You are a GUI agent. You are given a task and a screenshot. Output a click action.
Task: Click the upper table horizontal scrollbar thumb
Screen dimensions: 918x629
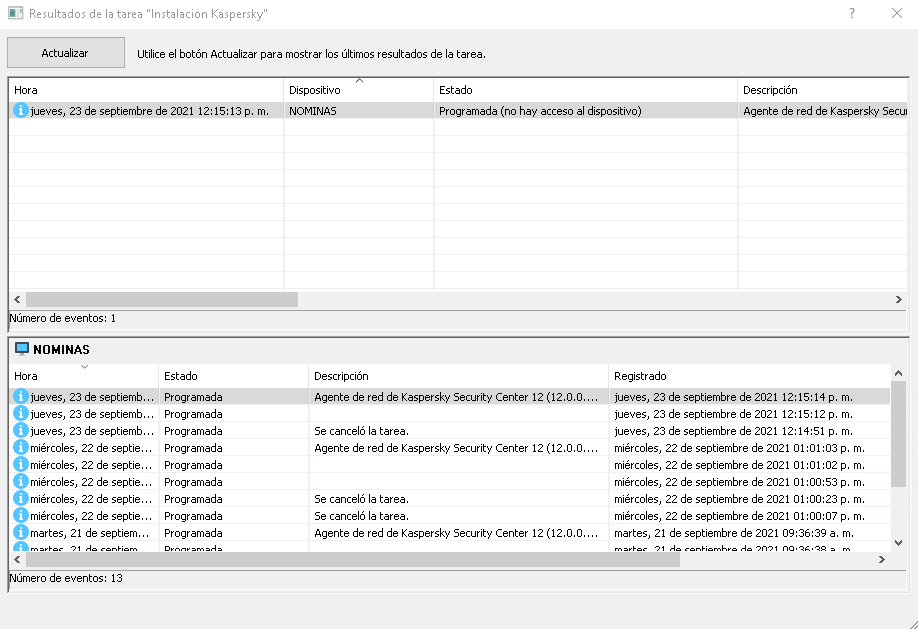pos(162,299)
